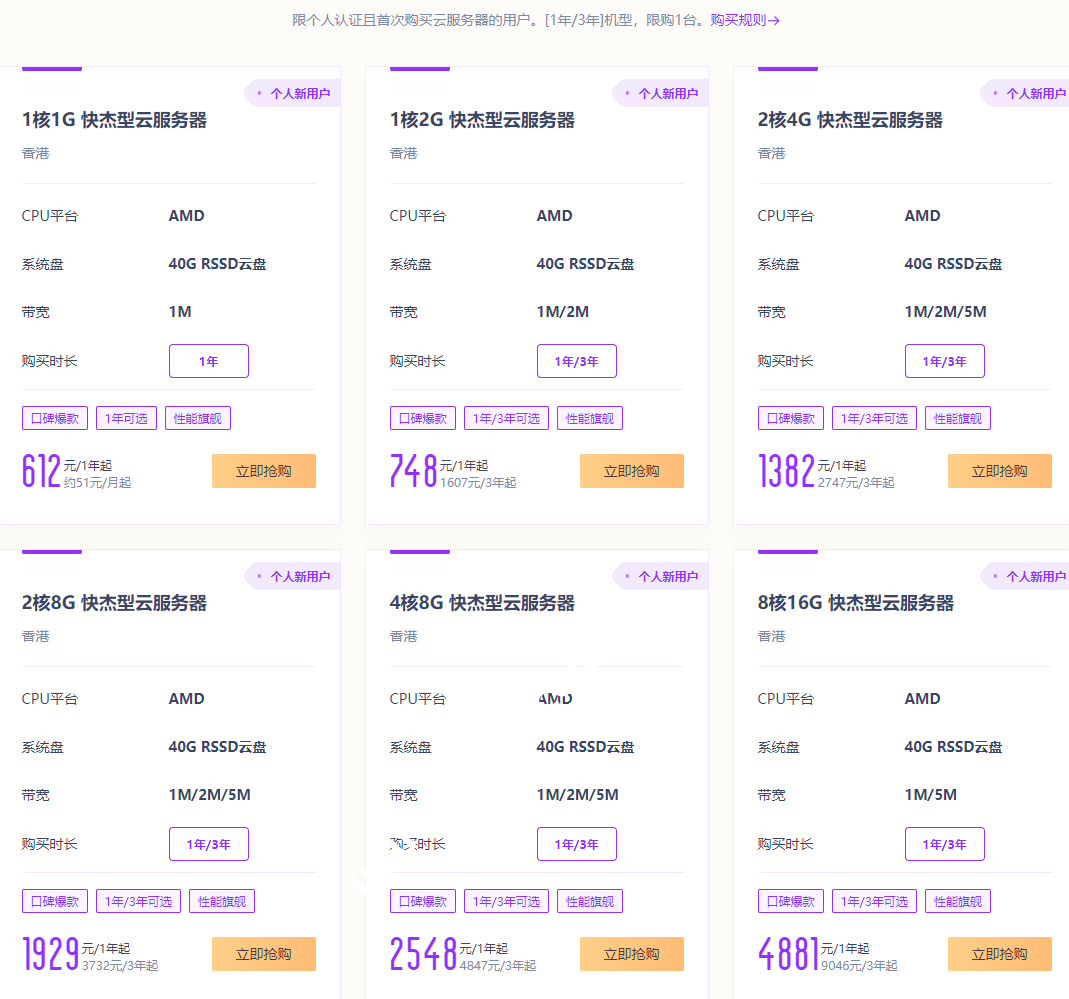Select 1年/3年 duration on 2核8G card
This screenshot has height=999, width=1069.
coord(209,844)
